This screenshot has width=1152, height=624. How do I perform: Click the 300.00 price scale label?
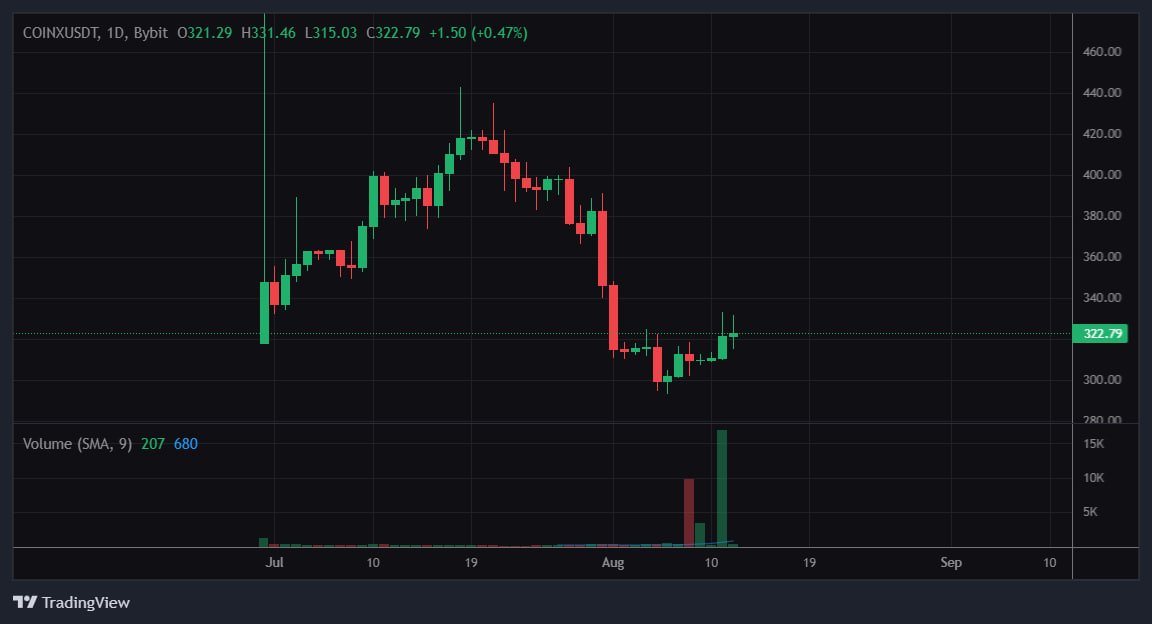[x=1100, y=380]
